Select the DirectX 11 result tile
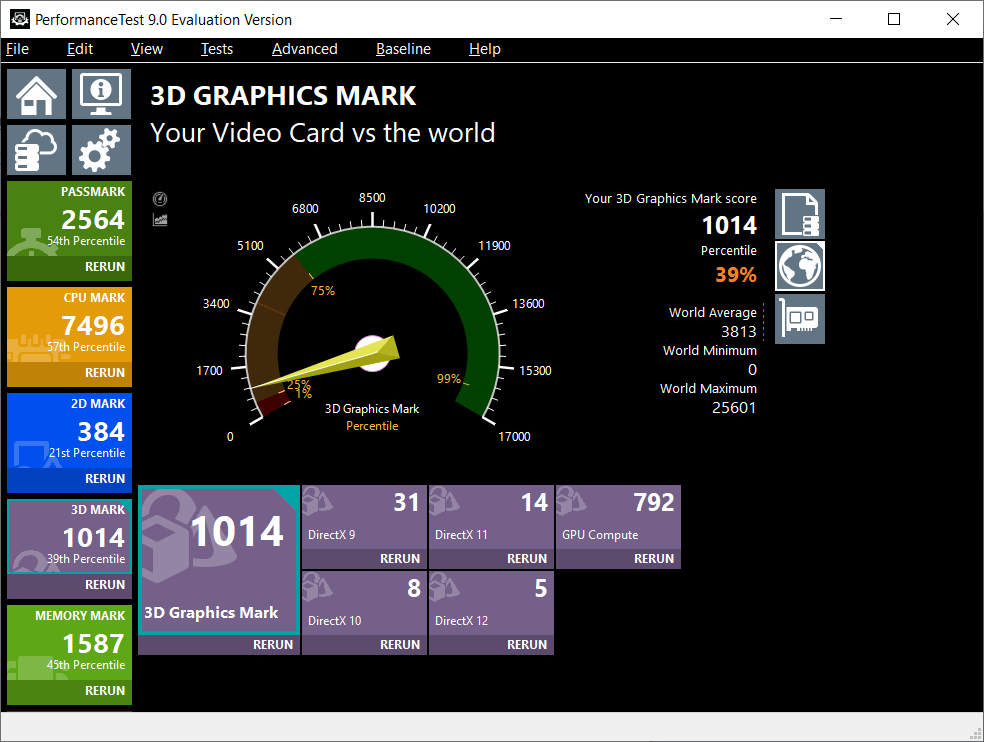Image resolution: width=984 pixels, height=742 pixels. click(x=491, y=517)
